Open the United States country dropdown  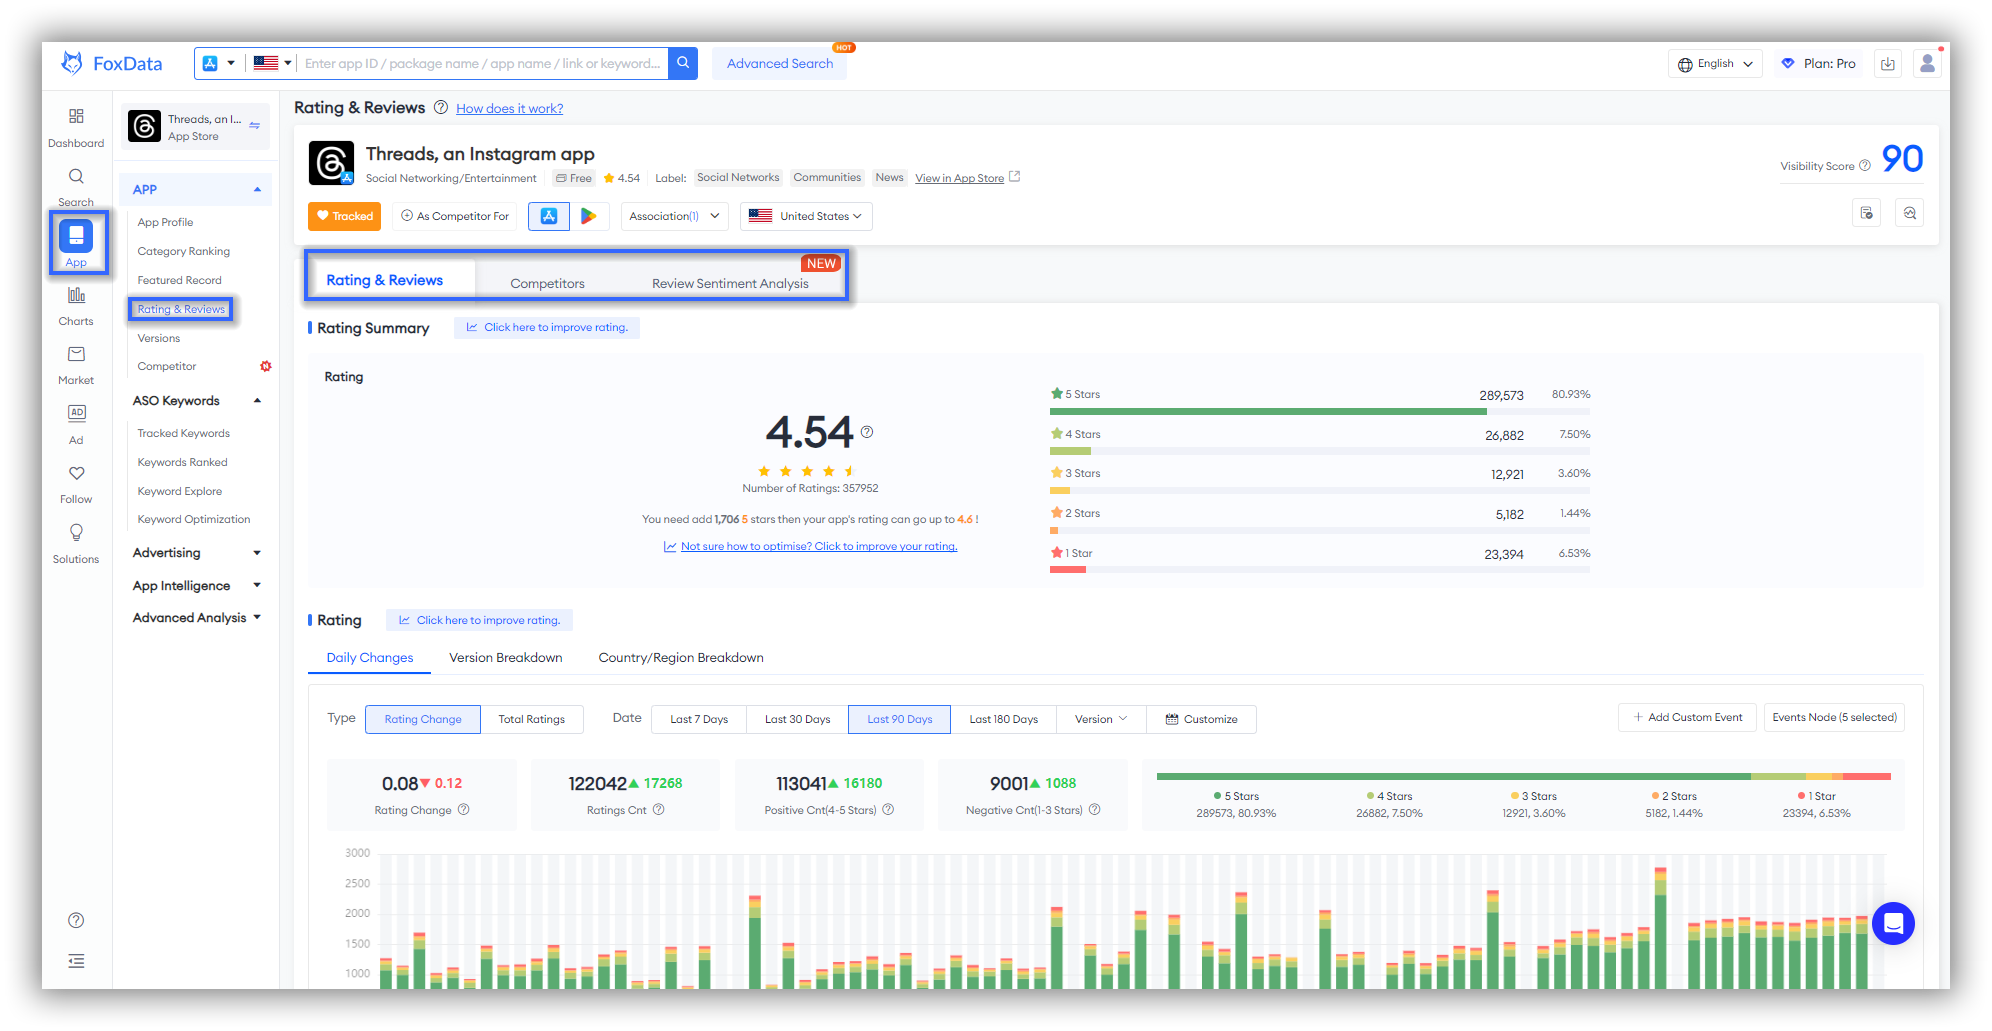tap(806, 216)
